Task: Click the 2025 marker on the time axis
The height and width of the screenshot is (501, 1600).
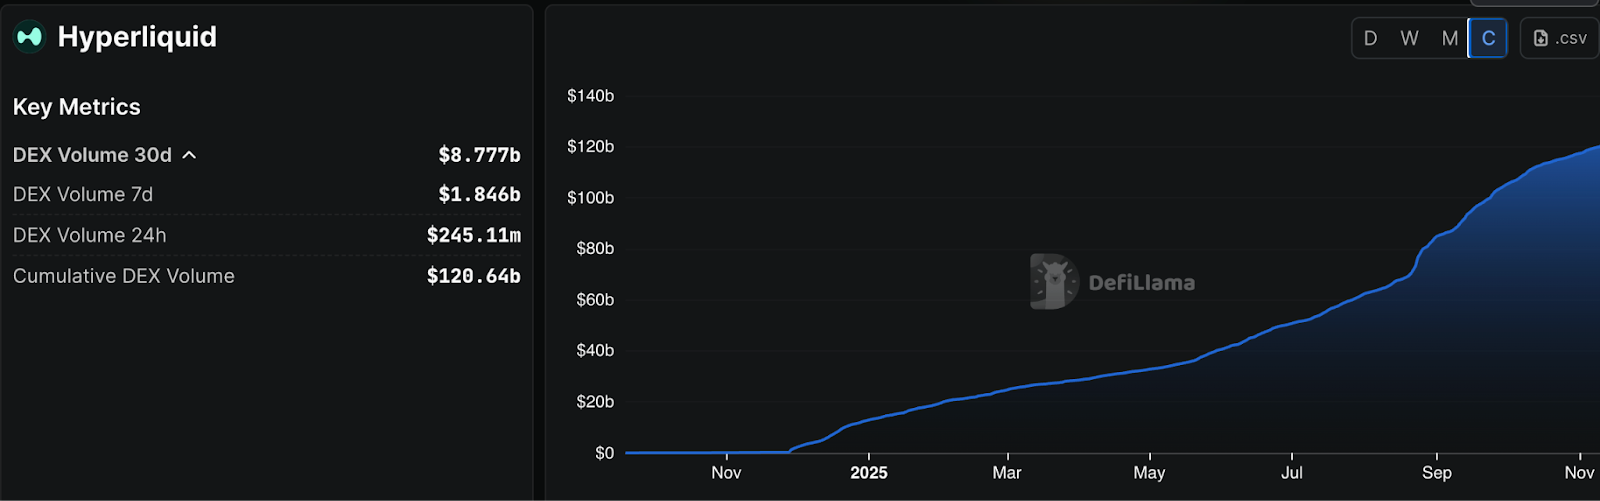Action: click(x=868, y=473)
